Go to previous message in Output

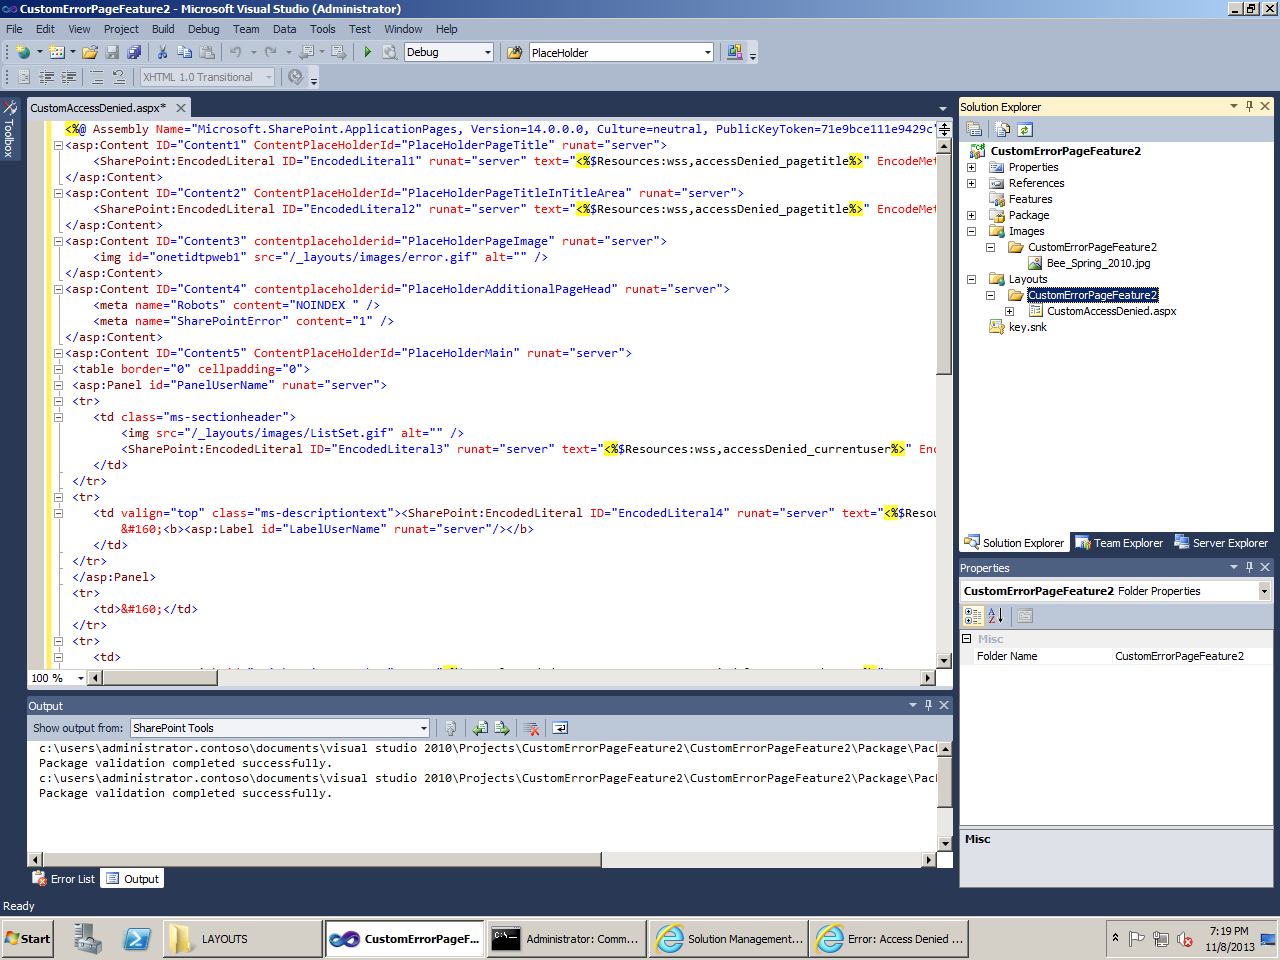[x=481, y=728]
